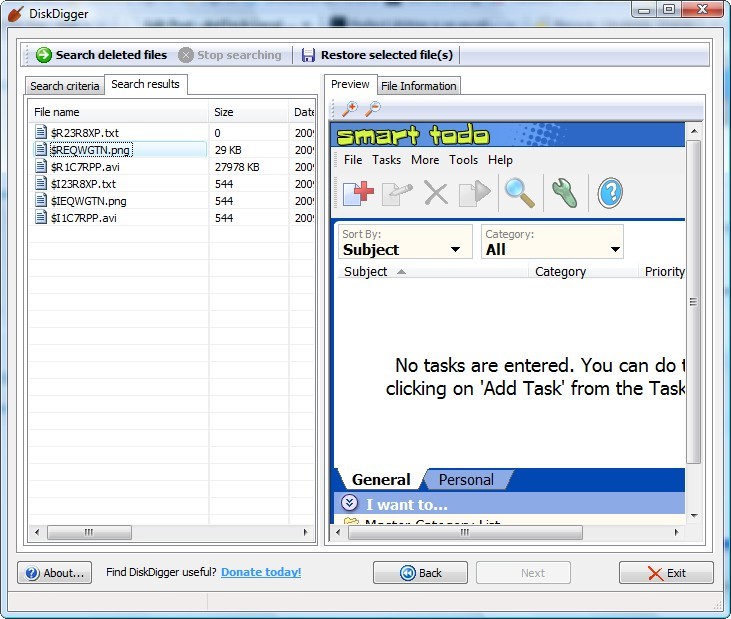Follow the Donate today! link
Image resolution: width=731 pixels, height=619 pixels.
pos(261,572)
